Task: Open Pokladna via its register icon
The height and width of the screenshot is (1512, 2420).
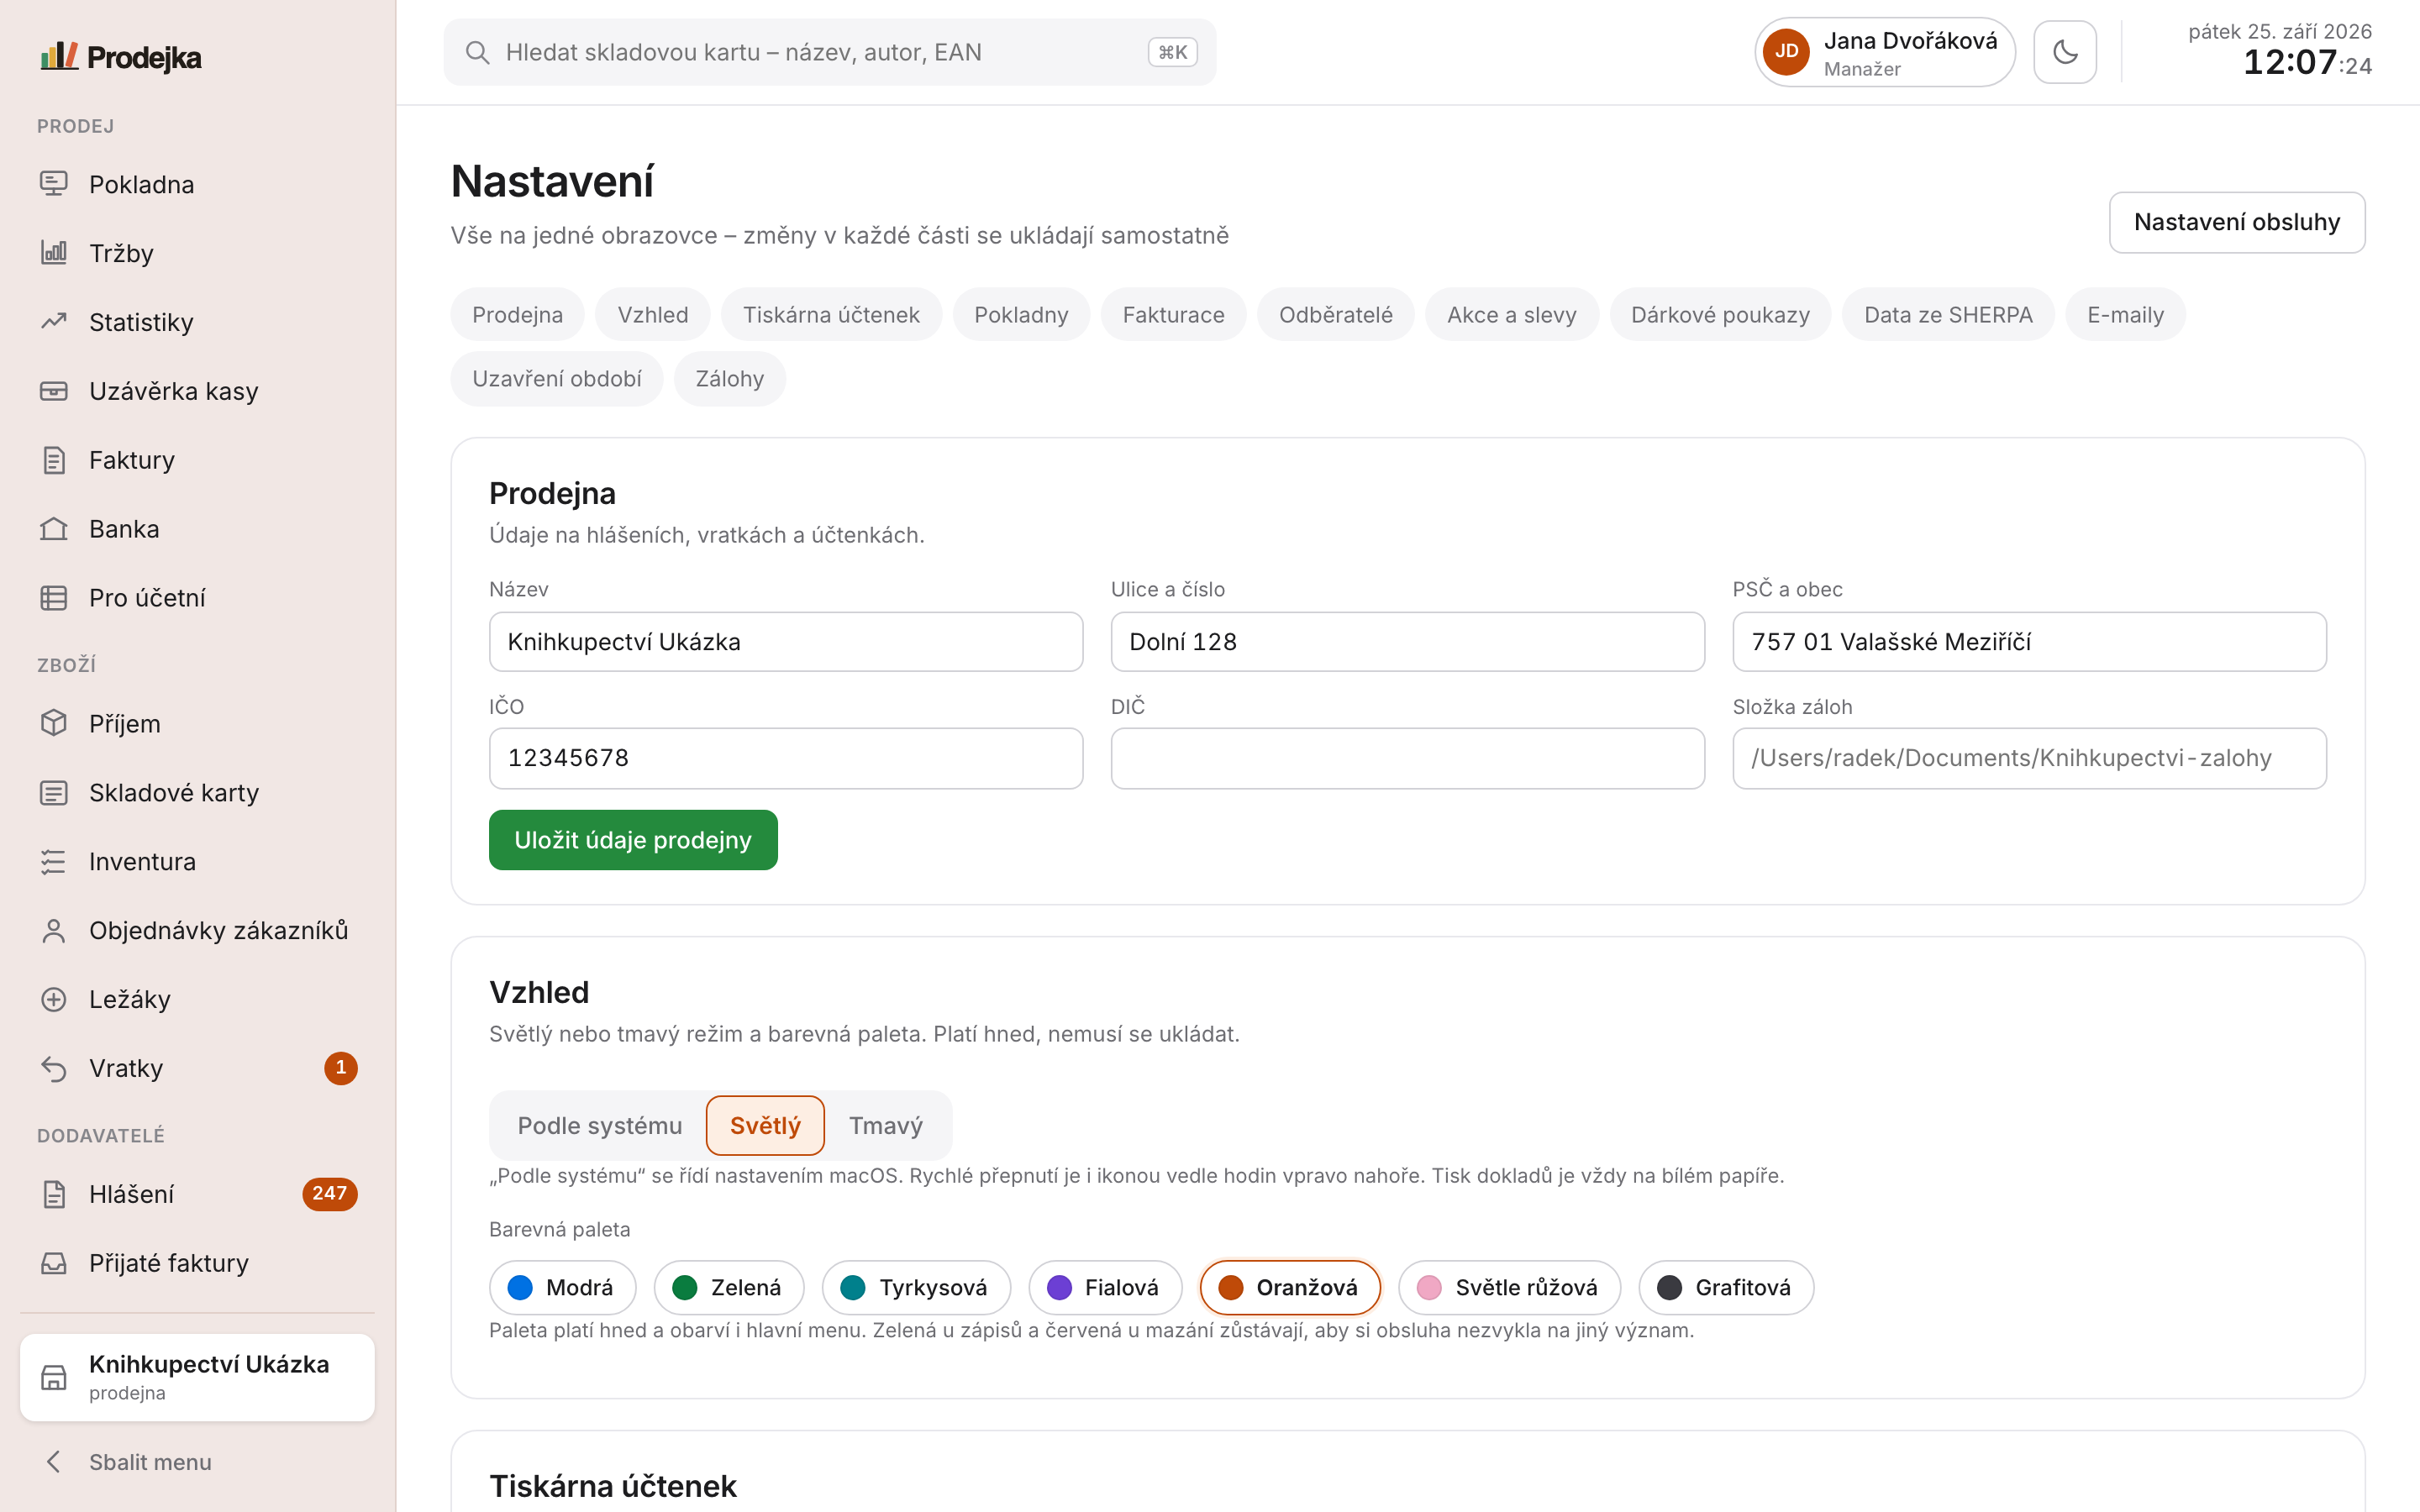Action: (53, 184)
